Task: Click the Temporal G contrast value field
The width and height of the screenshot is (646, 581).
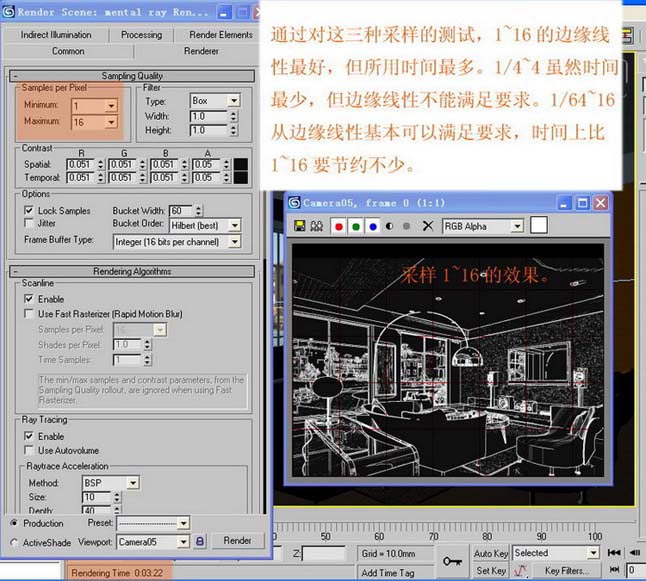Action: pyautogui.click(x=123, y=178)
